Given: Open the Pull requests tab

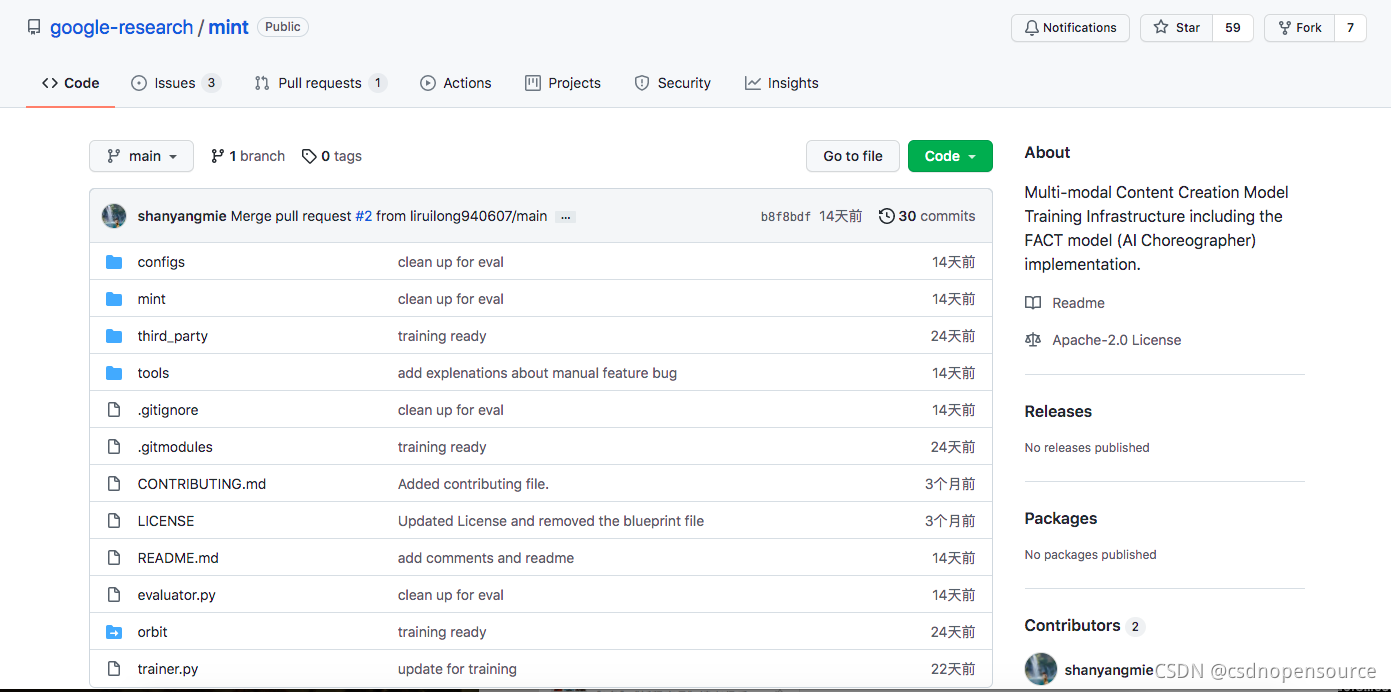Looking at the screenshot, I should pos(320,83).
